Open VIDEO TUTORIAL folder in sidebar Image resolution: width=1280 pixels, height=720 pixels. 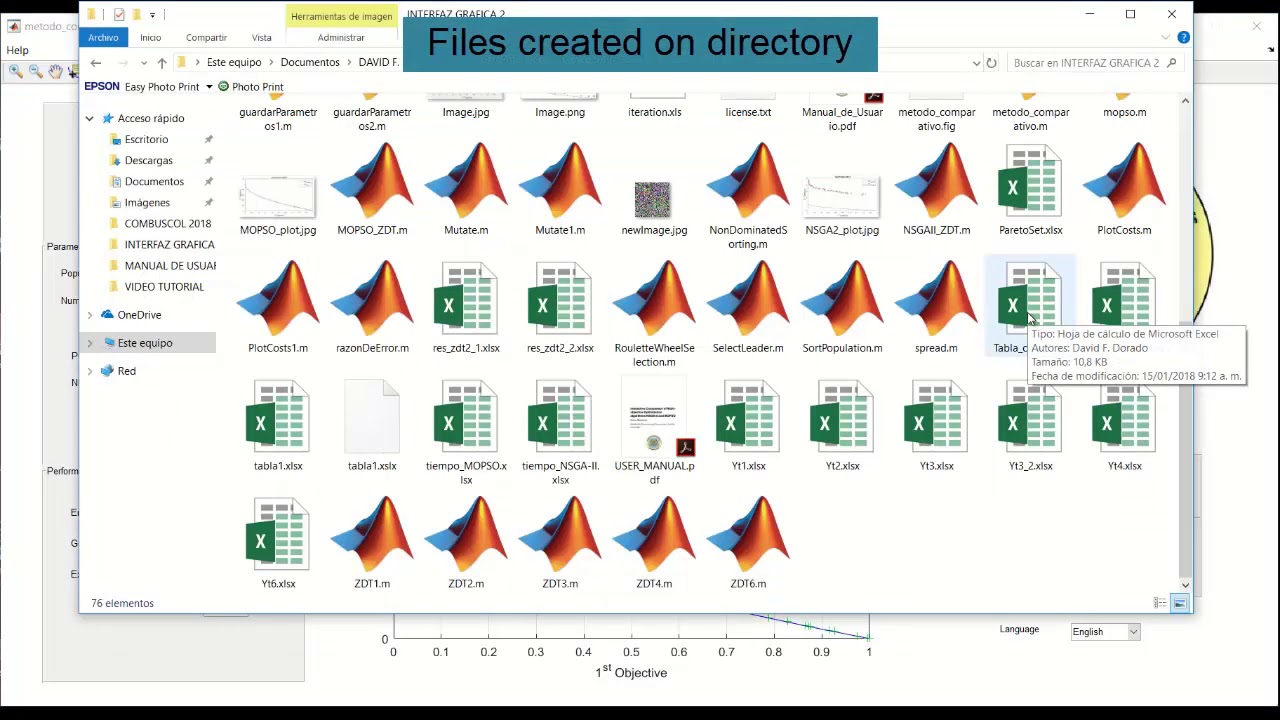pyautogui.click(x=164, y=286)
